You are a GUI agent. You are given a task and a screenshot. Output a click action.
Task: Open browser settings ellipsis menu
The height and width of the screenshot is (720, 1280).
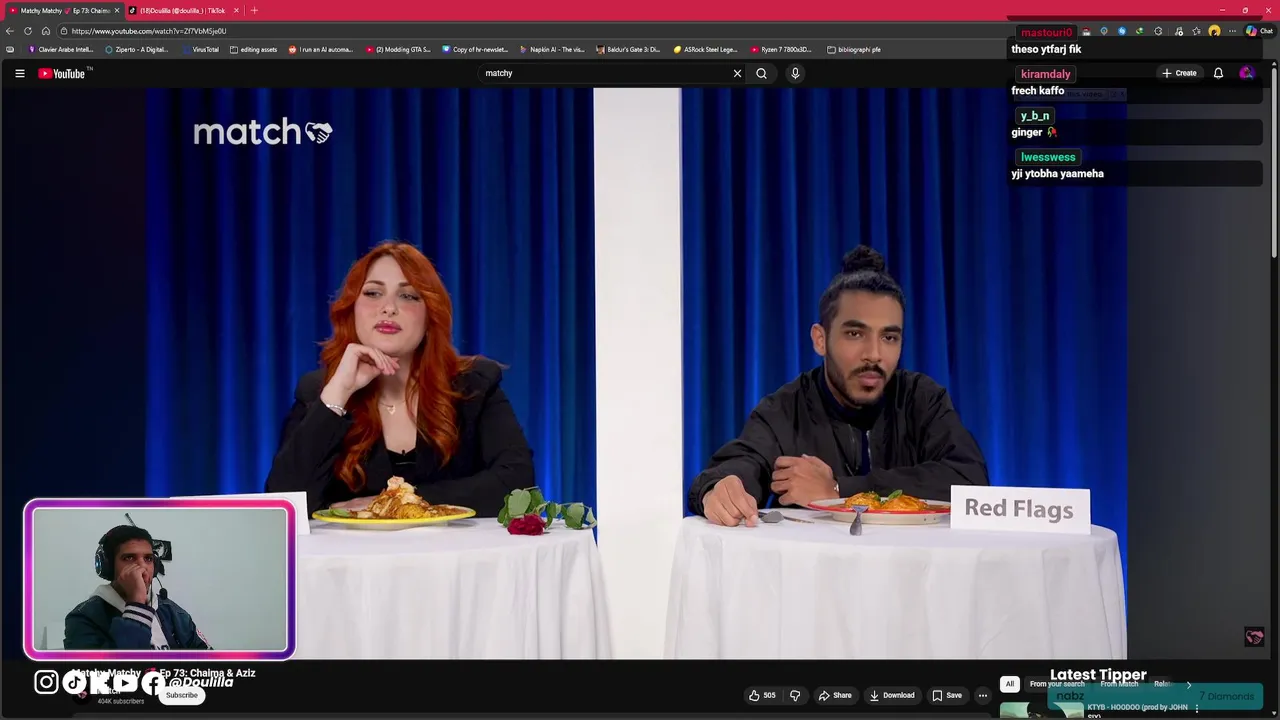[x=1232, y=31]
